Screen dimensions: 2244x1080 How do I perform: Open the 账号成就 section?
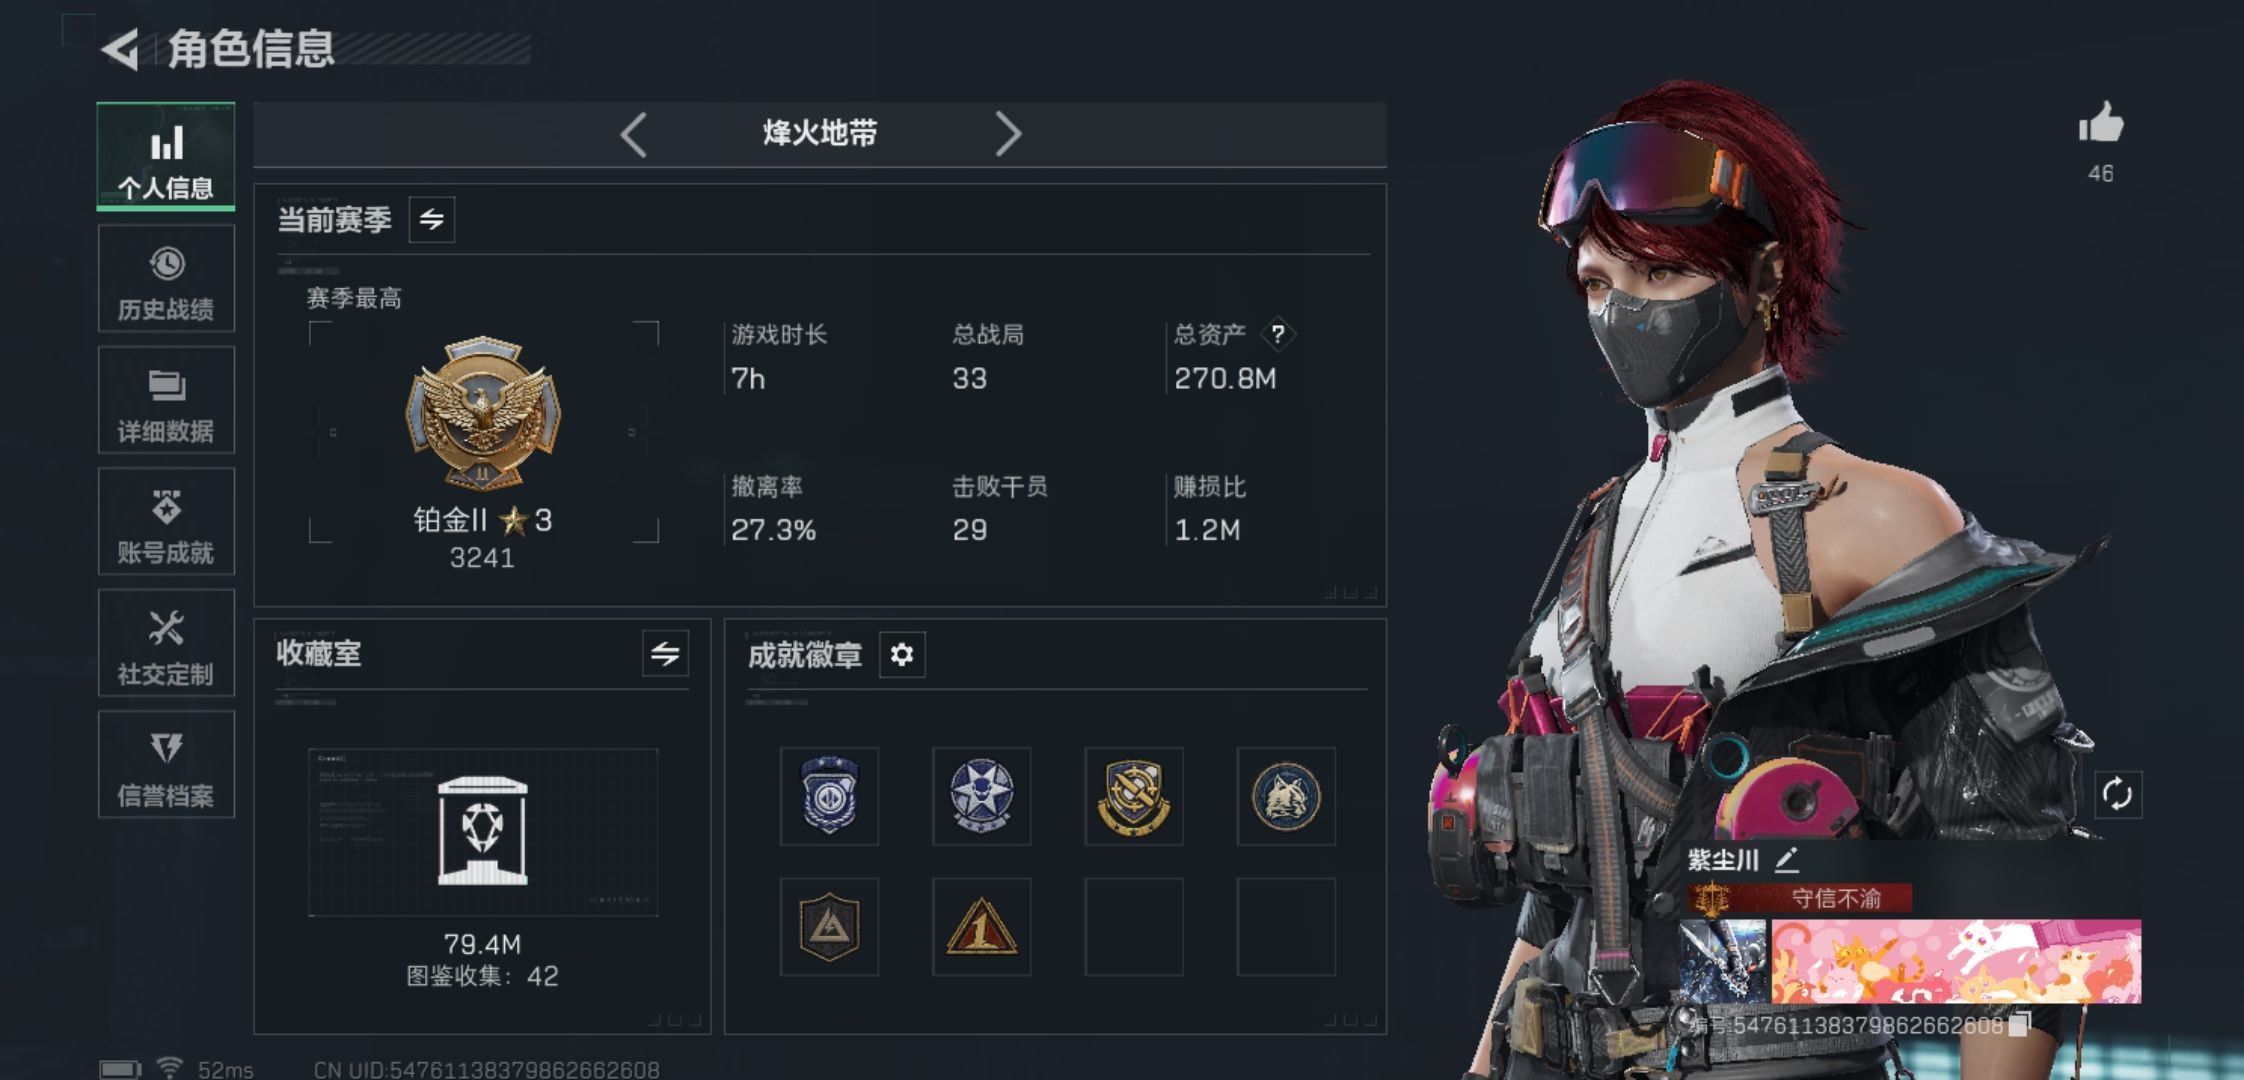tap(166, 522)
